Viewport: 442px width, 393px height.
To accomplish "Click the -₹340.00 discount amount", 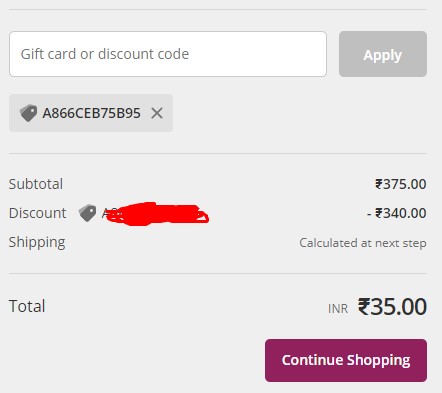I will click(396, 213).
